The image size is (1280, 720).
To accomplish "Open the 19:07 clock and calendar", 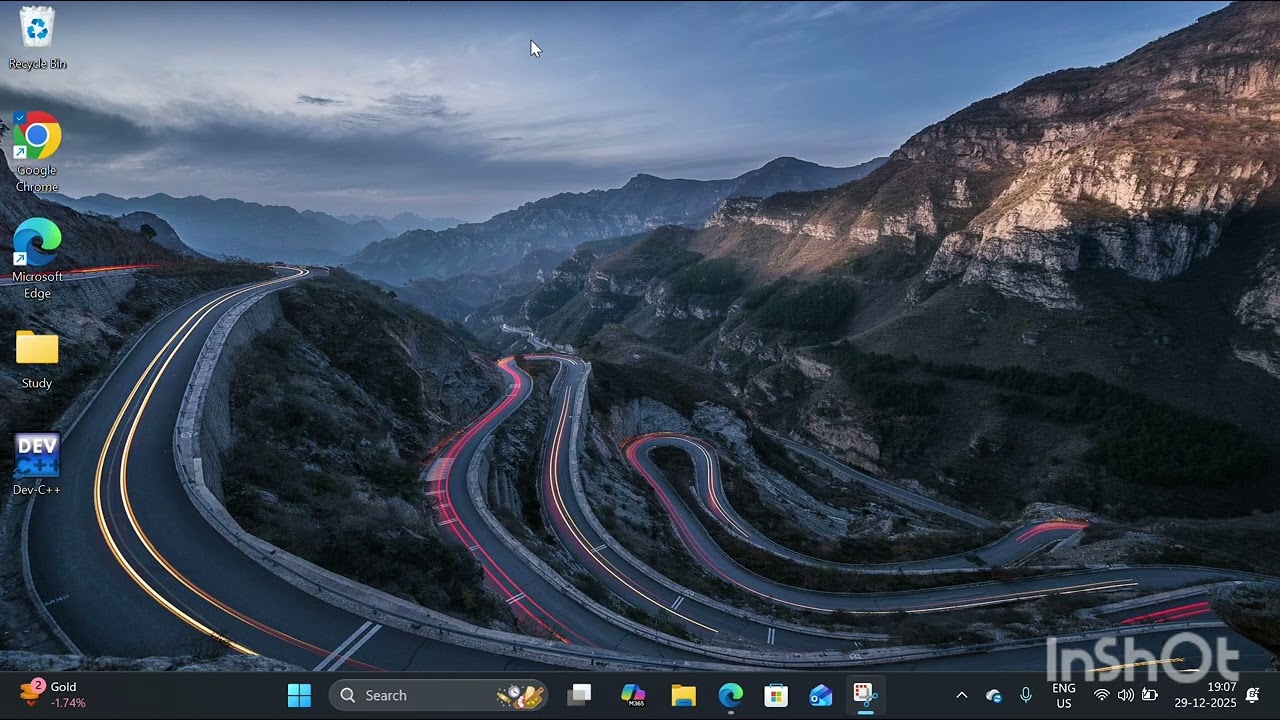I will tap(1205, 695).
